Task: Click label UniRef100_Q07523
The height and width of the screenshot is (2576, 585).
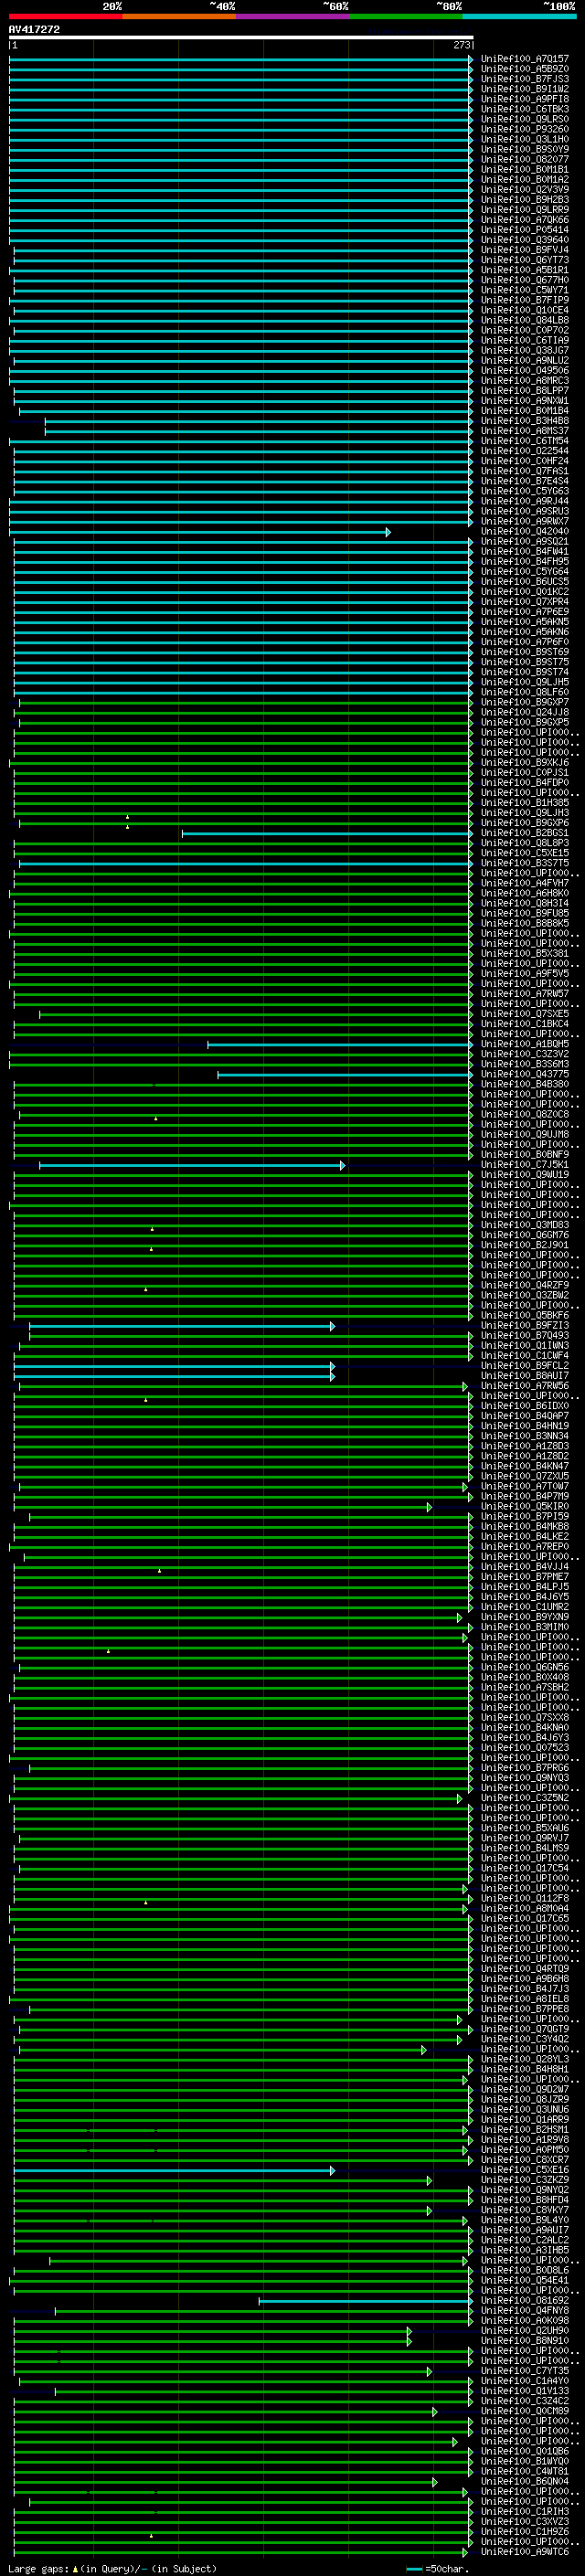Action: point(525,1748)
